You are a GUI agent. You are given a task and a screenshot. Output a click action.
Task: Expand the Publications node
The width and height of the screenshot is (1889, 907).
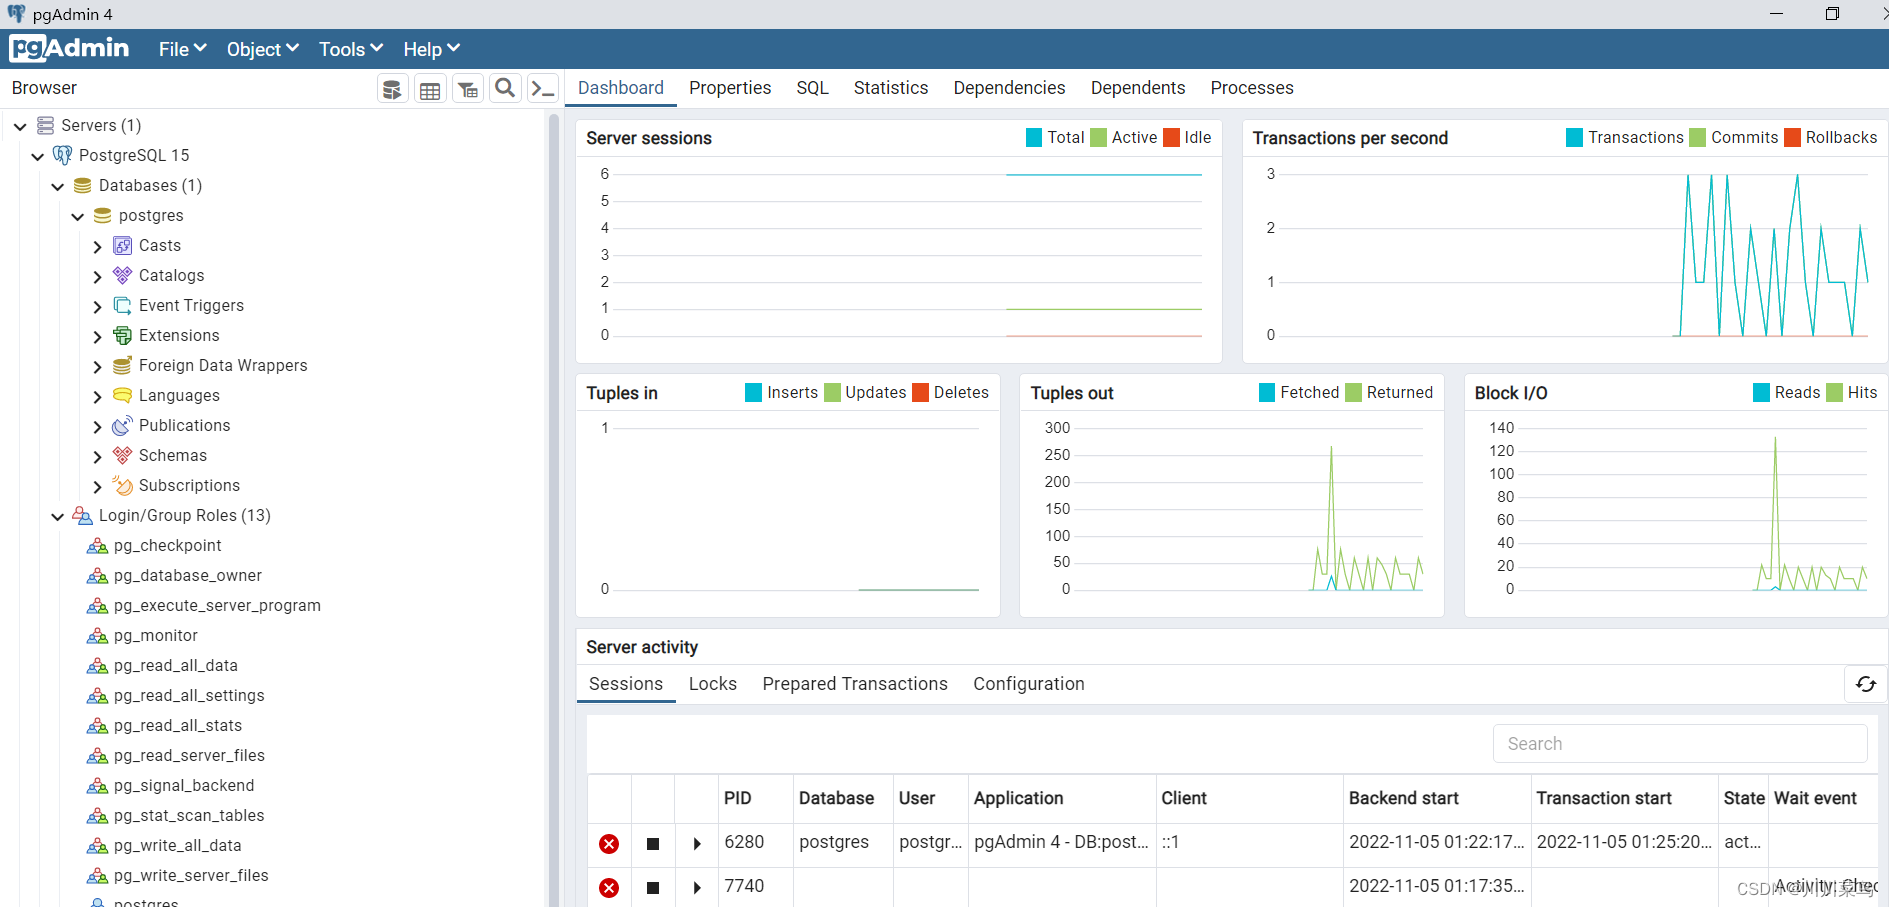tap(97, 426)
